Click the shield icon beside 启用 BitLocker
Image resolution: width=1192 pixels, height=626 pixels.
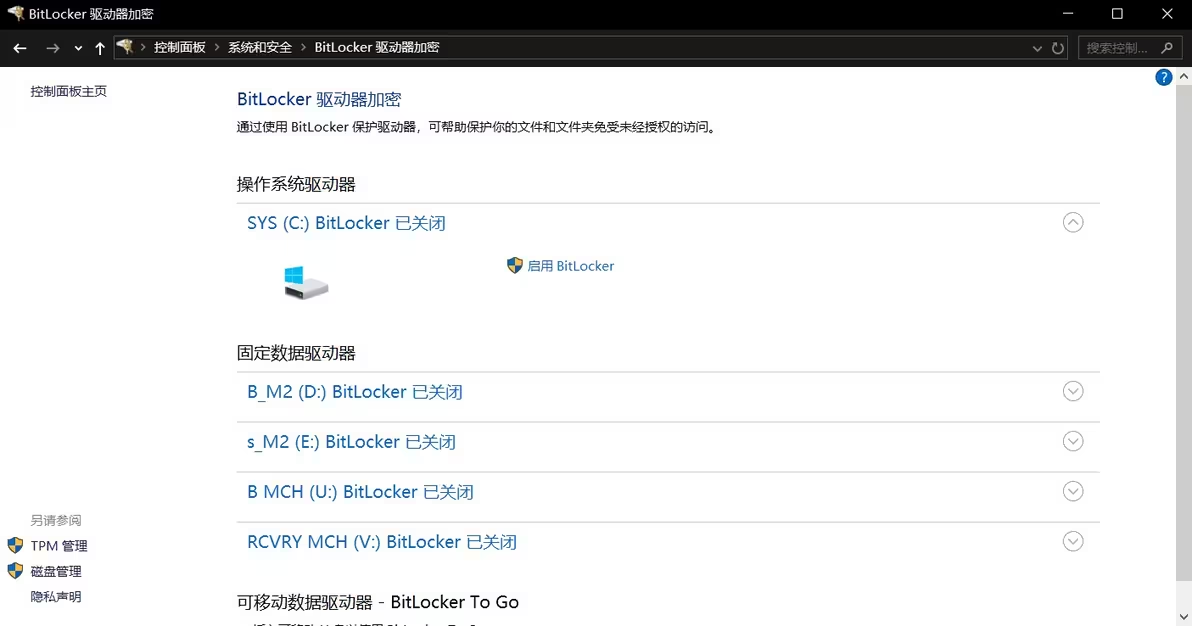tap(513, 265)
